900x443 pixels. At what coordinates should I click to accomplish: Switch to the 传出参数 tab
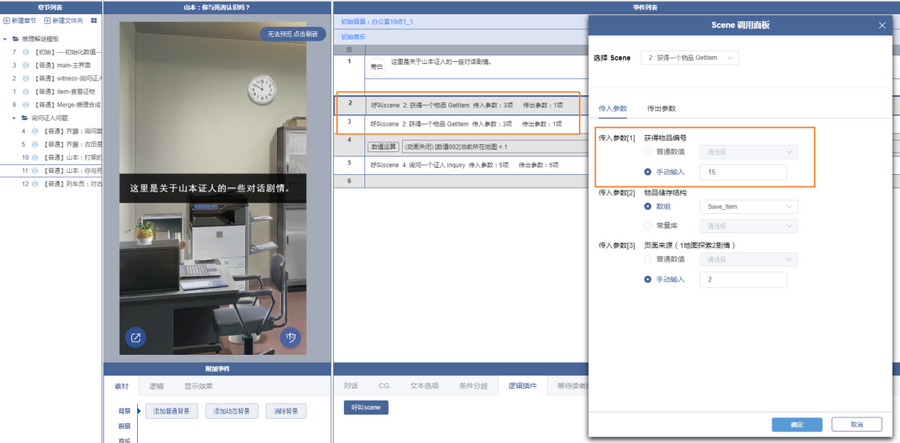(x=661, y=108)
